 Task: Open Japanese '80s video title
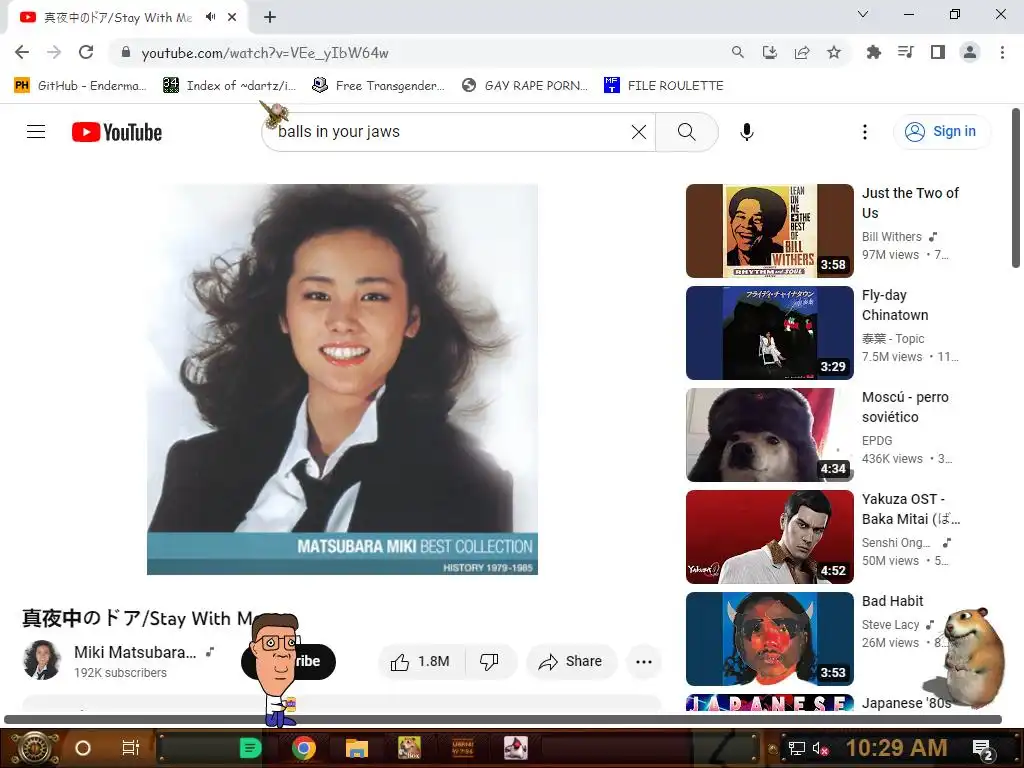[906, 703]
